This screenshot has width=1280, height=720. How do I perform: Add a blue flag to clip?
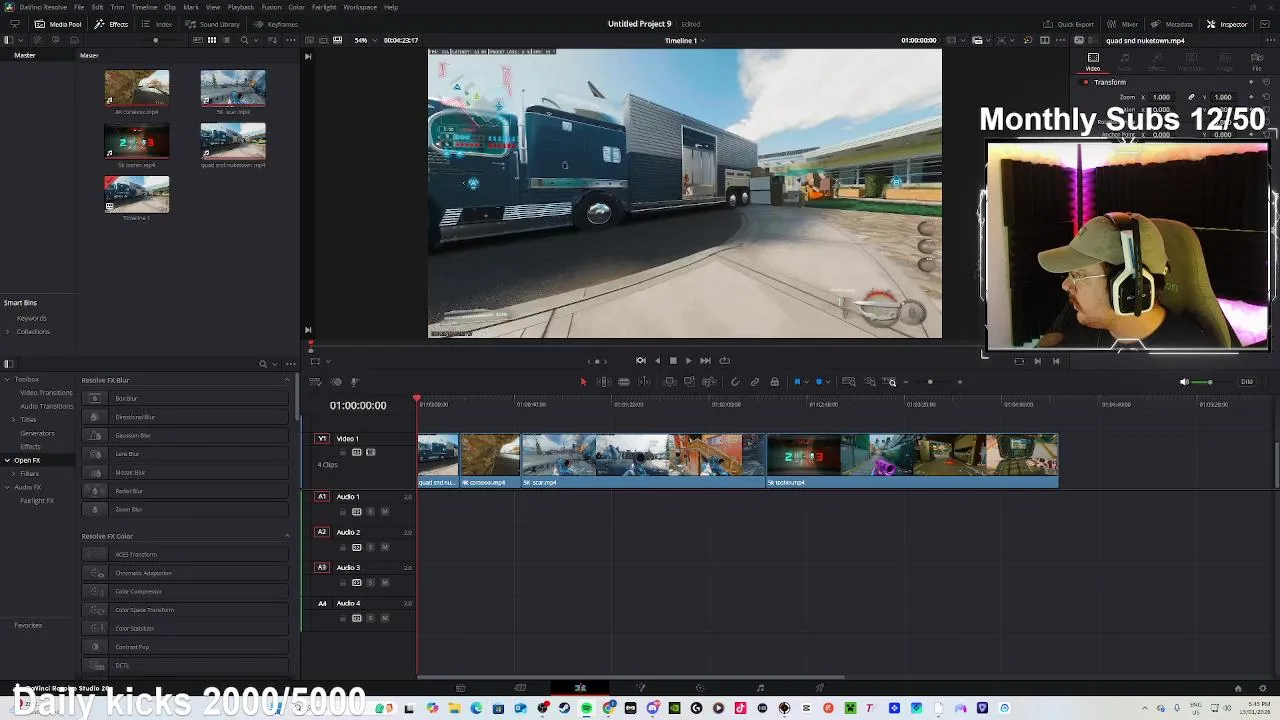tap(797, 382)
